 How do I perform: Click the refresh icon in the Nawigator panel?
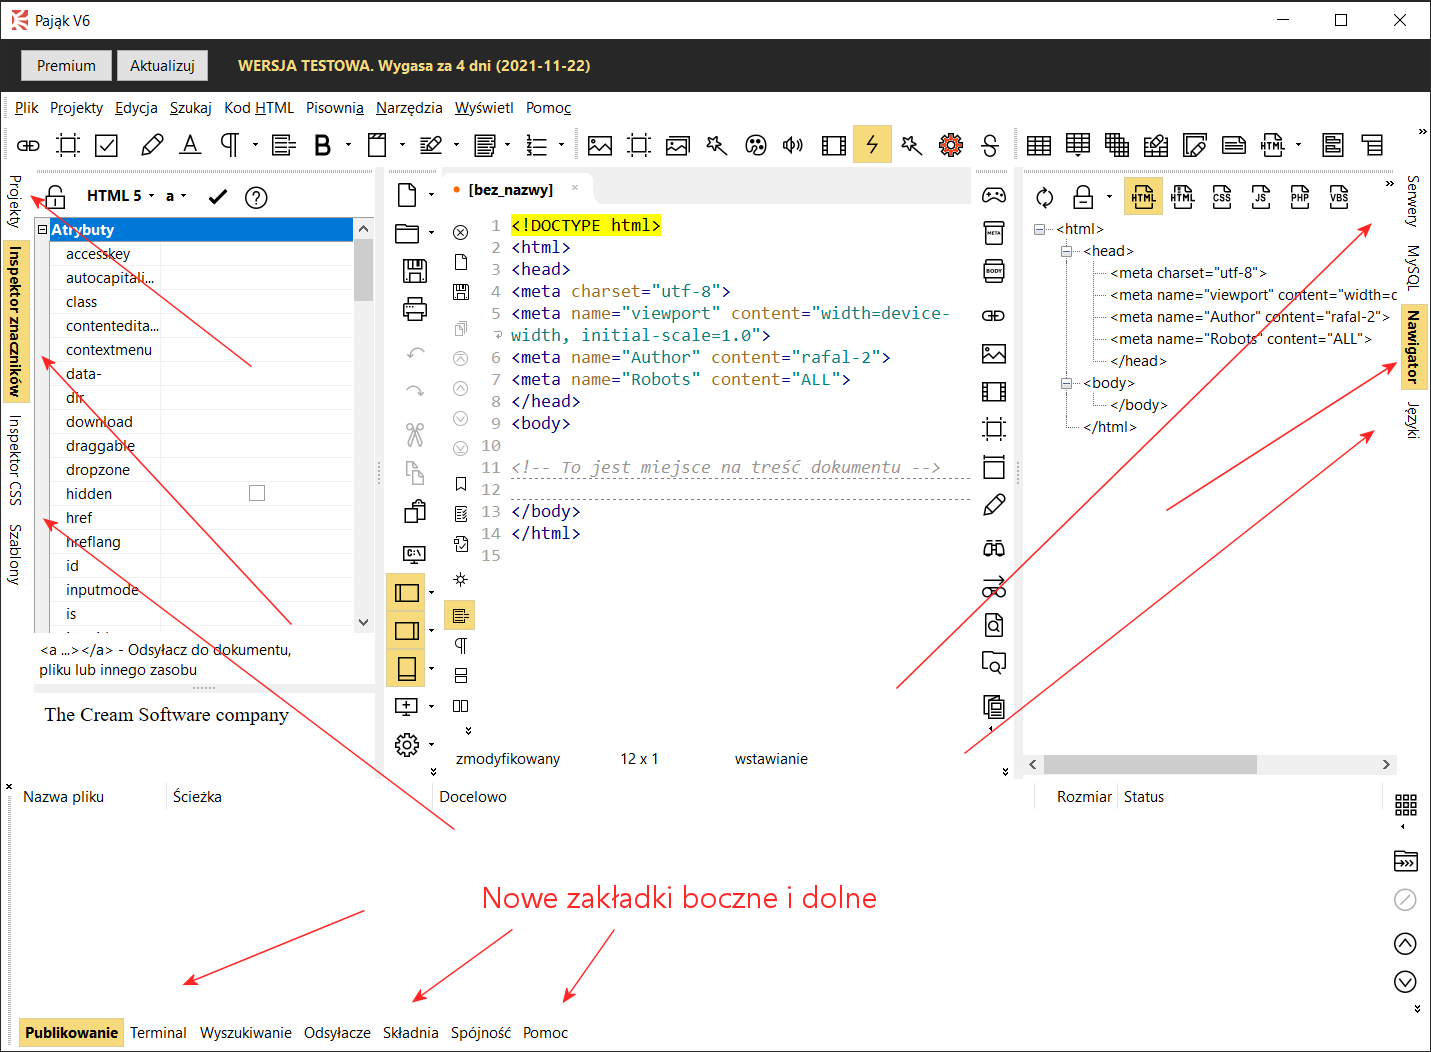1045,197
